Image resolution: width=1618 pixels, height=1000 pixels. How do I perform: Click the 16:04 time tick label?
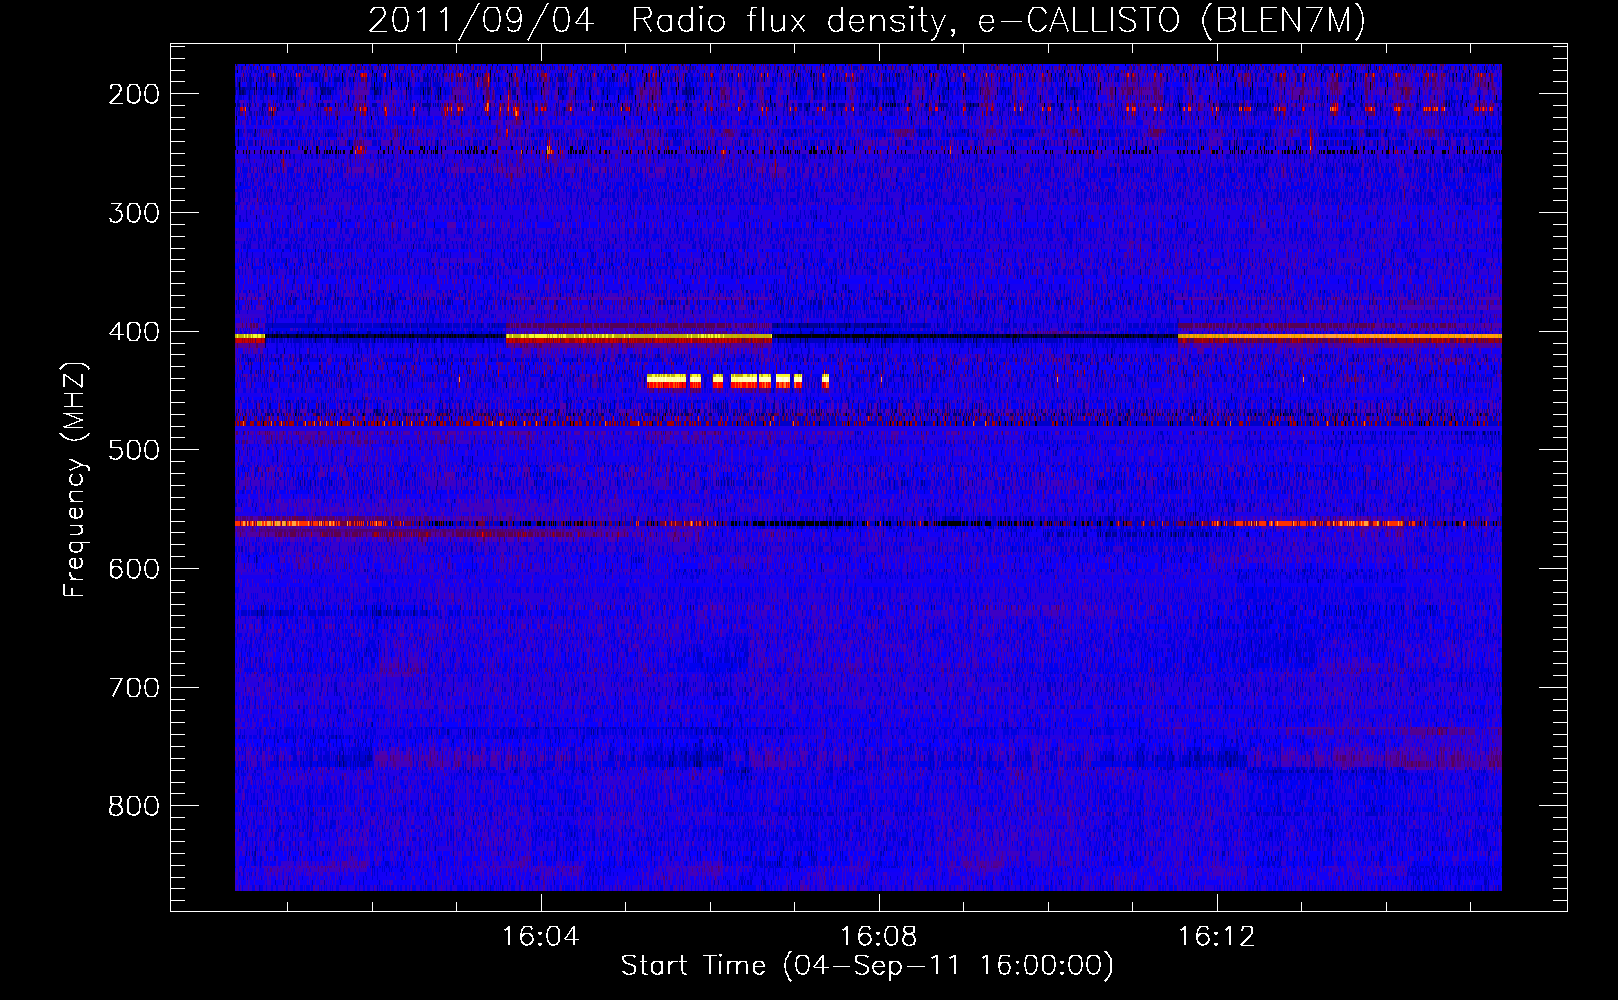point(541,937)
